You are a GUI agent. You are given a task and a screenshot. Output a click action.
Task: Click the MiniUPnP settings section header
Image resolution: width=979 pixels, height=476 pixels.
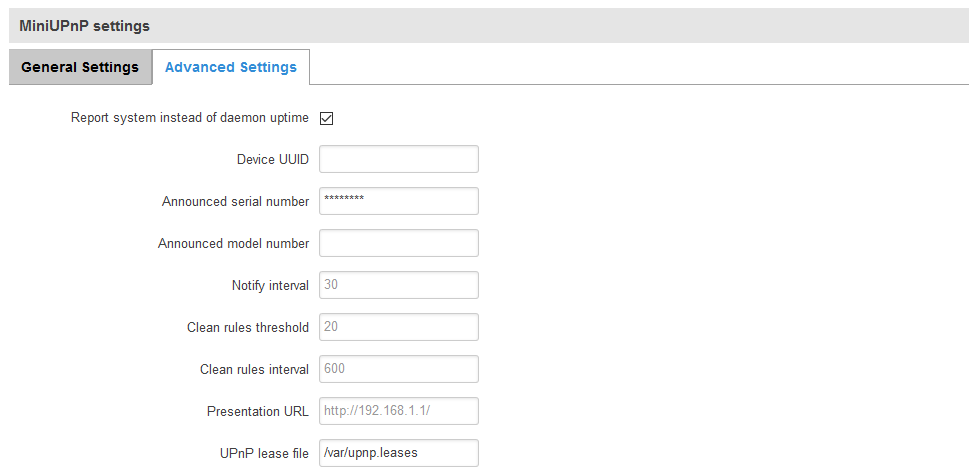(83, 25)
